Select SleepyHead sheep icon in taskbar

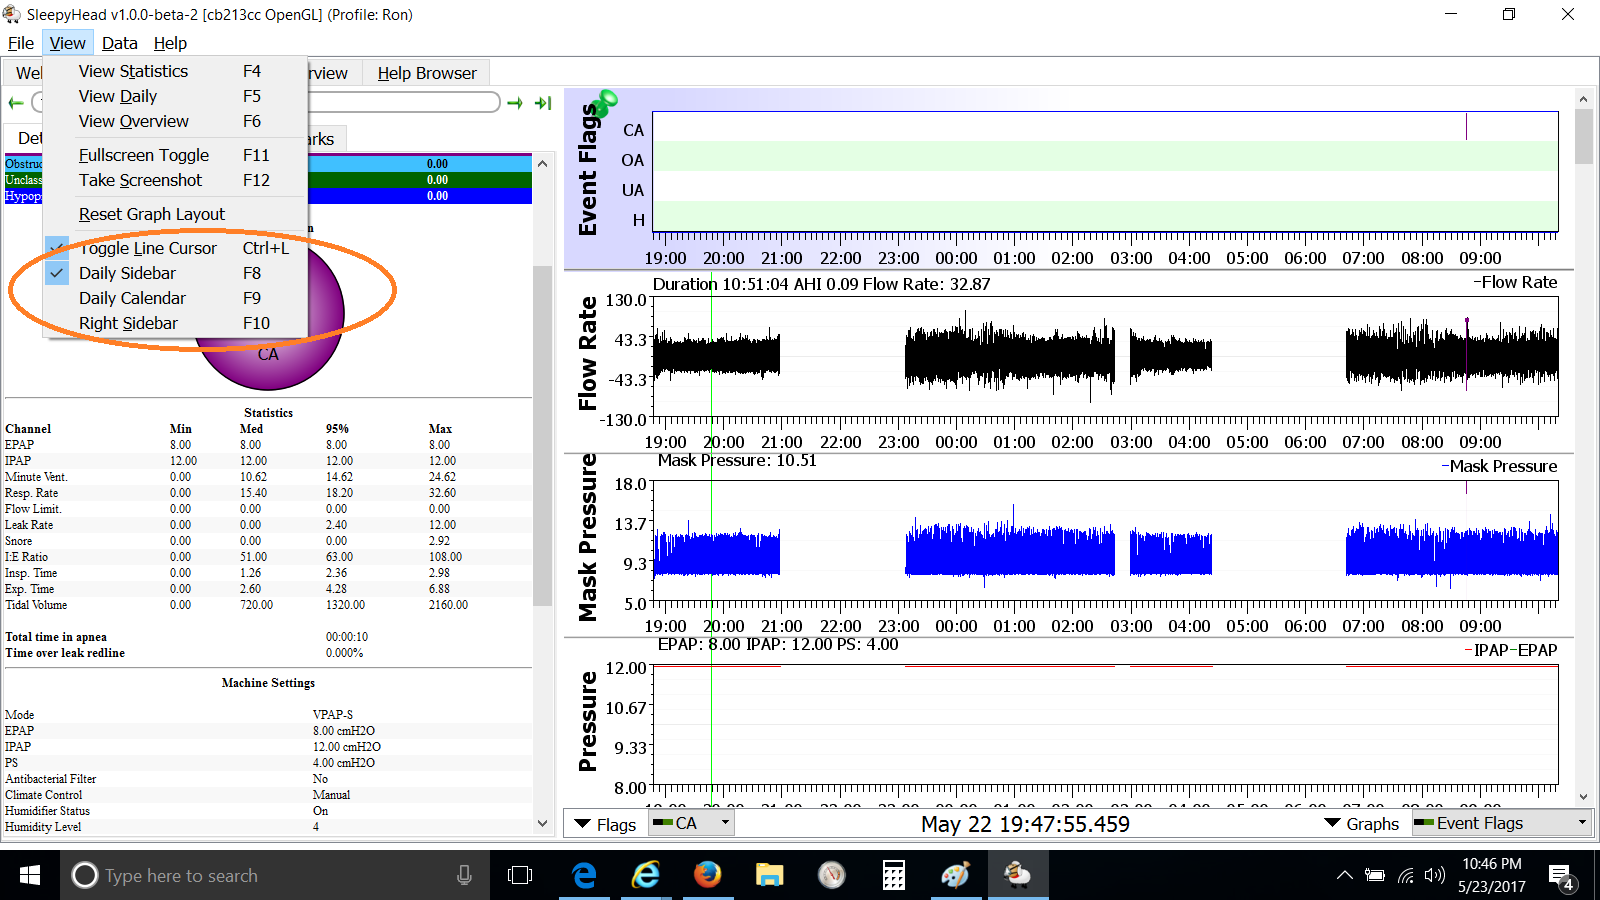tap(1018, 875)
